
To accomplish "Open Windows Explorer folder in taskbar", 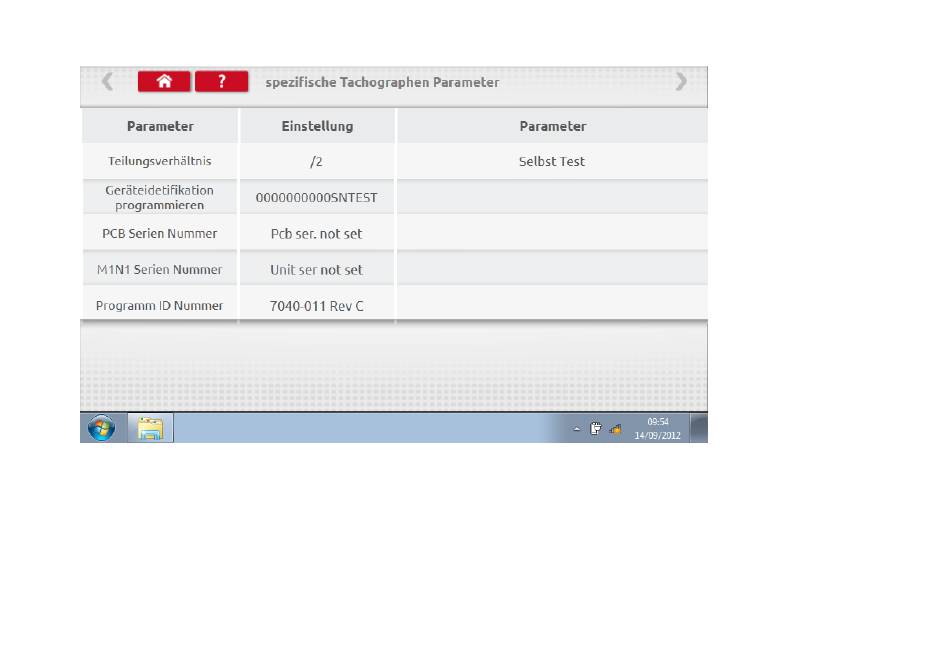I will coord(150,428).
